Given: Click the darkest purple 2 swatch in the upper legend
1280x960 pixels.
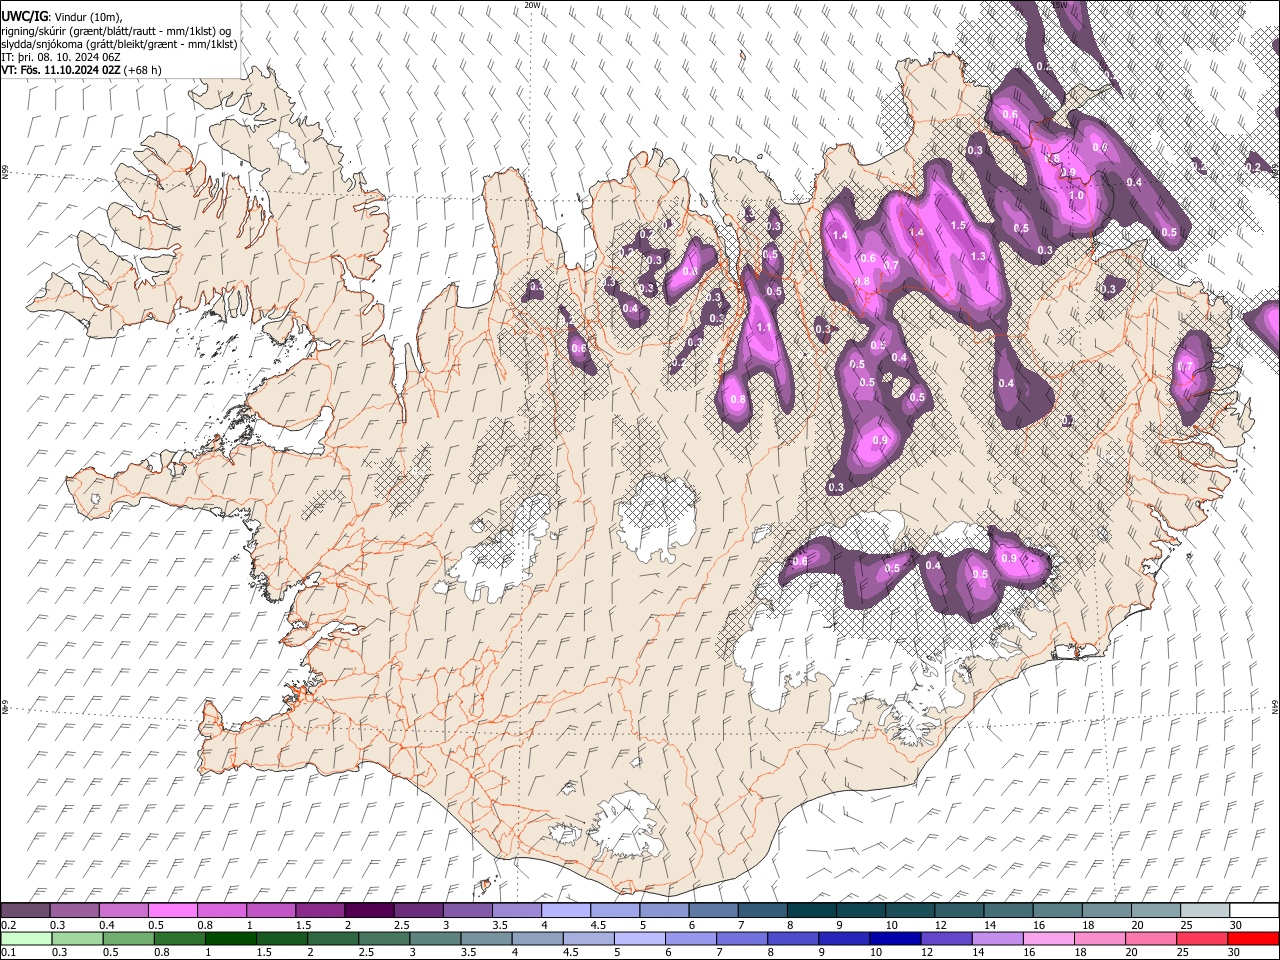Looking at the screenshot, I should point(368,910).
